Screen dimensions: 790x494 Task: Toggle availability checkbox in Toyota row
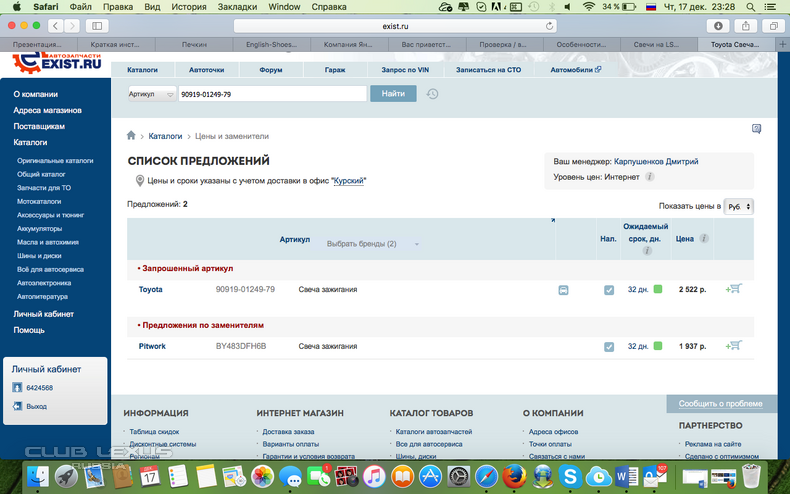coord(609,290)
